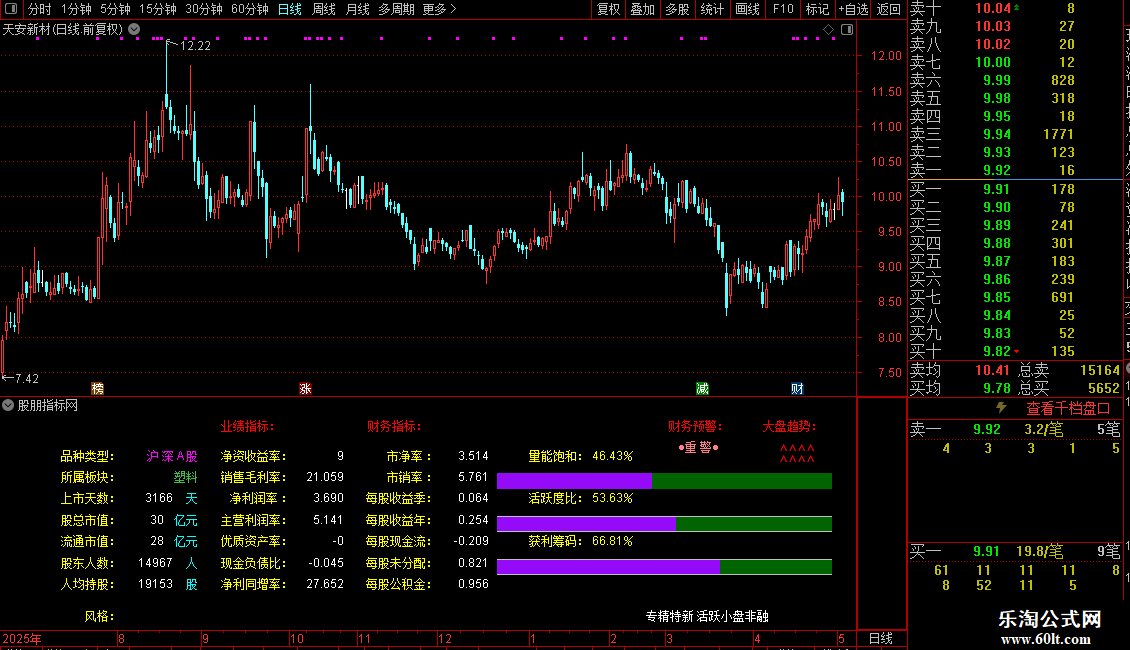The image size is (1130, 650).
Task: Toggle the left sidebar panel icon
Action: point(10,9)
